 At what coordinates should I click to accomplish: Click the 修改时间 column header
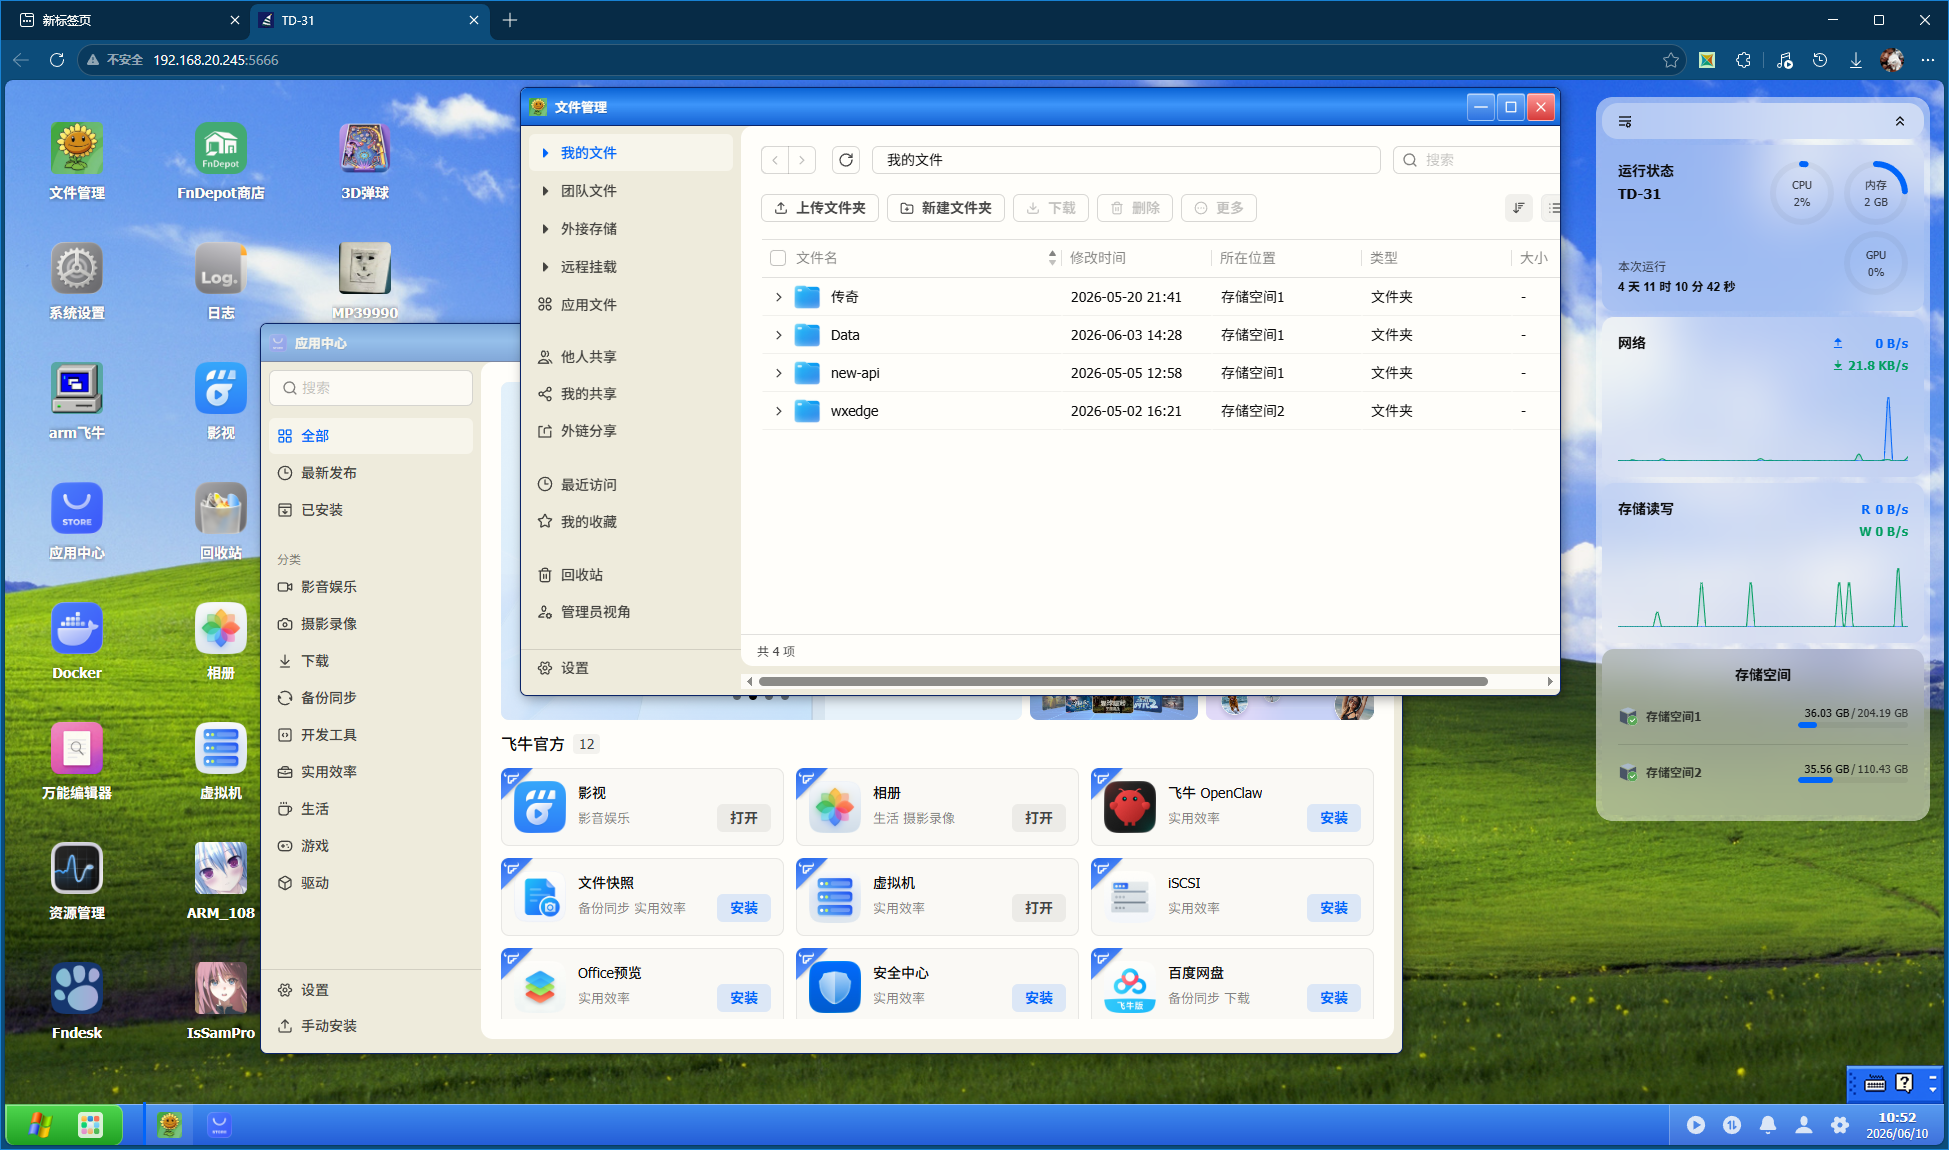(x=1098, y=258)
